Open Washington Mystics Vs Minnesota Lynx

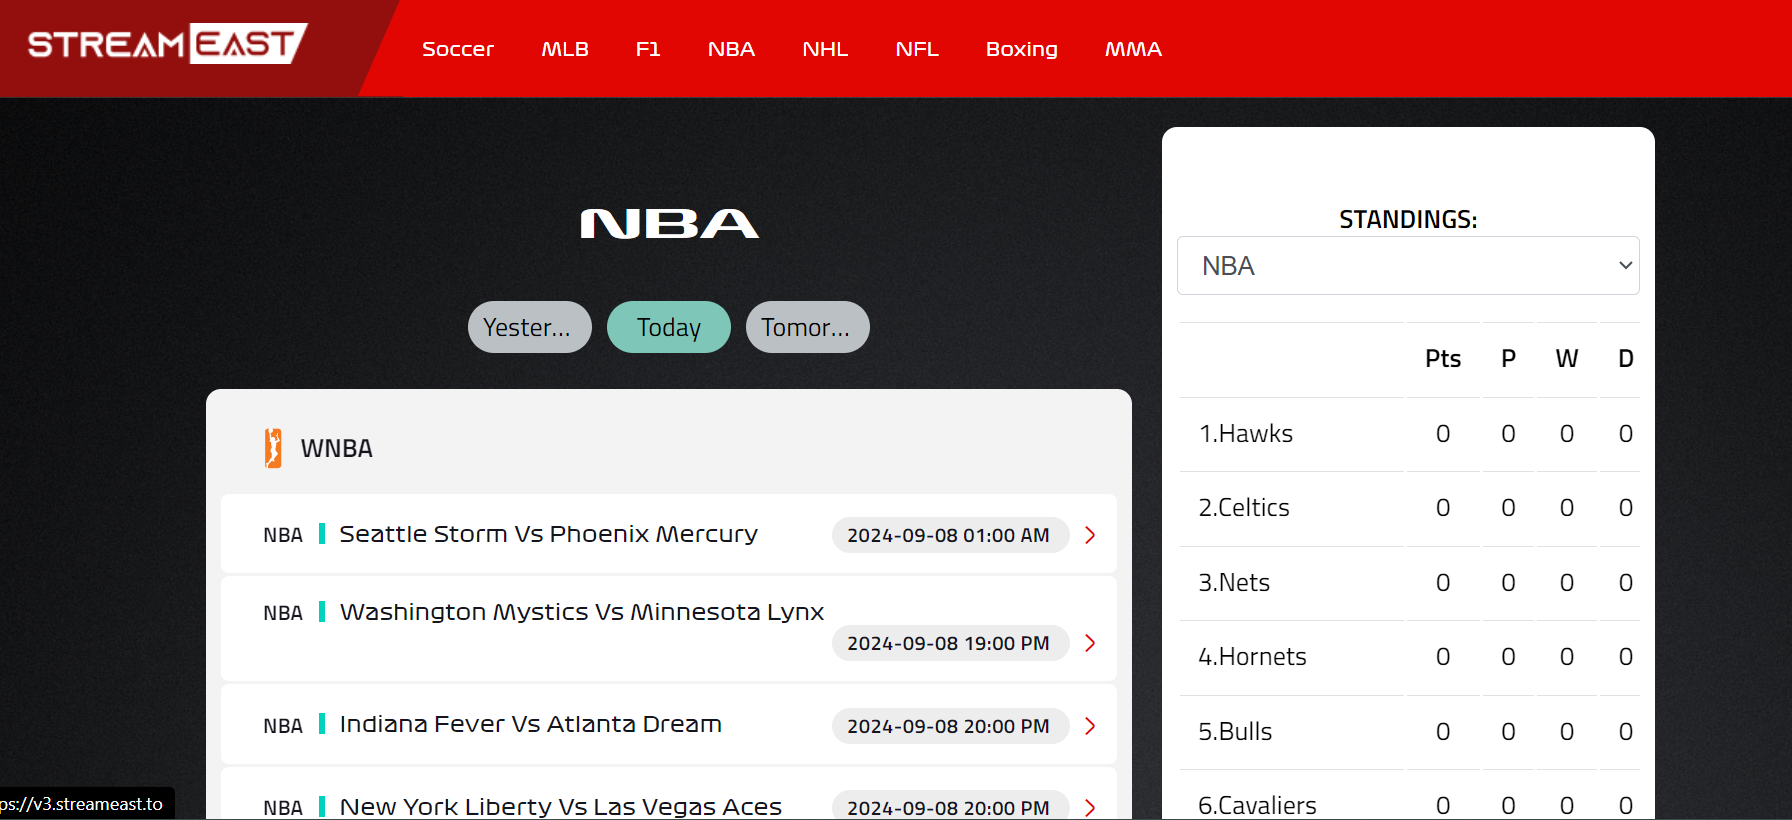(582, 612)
